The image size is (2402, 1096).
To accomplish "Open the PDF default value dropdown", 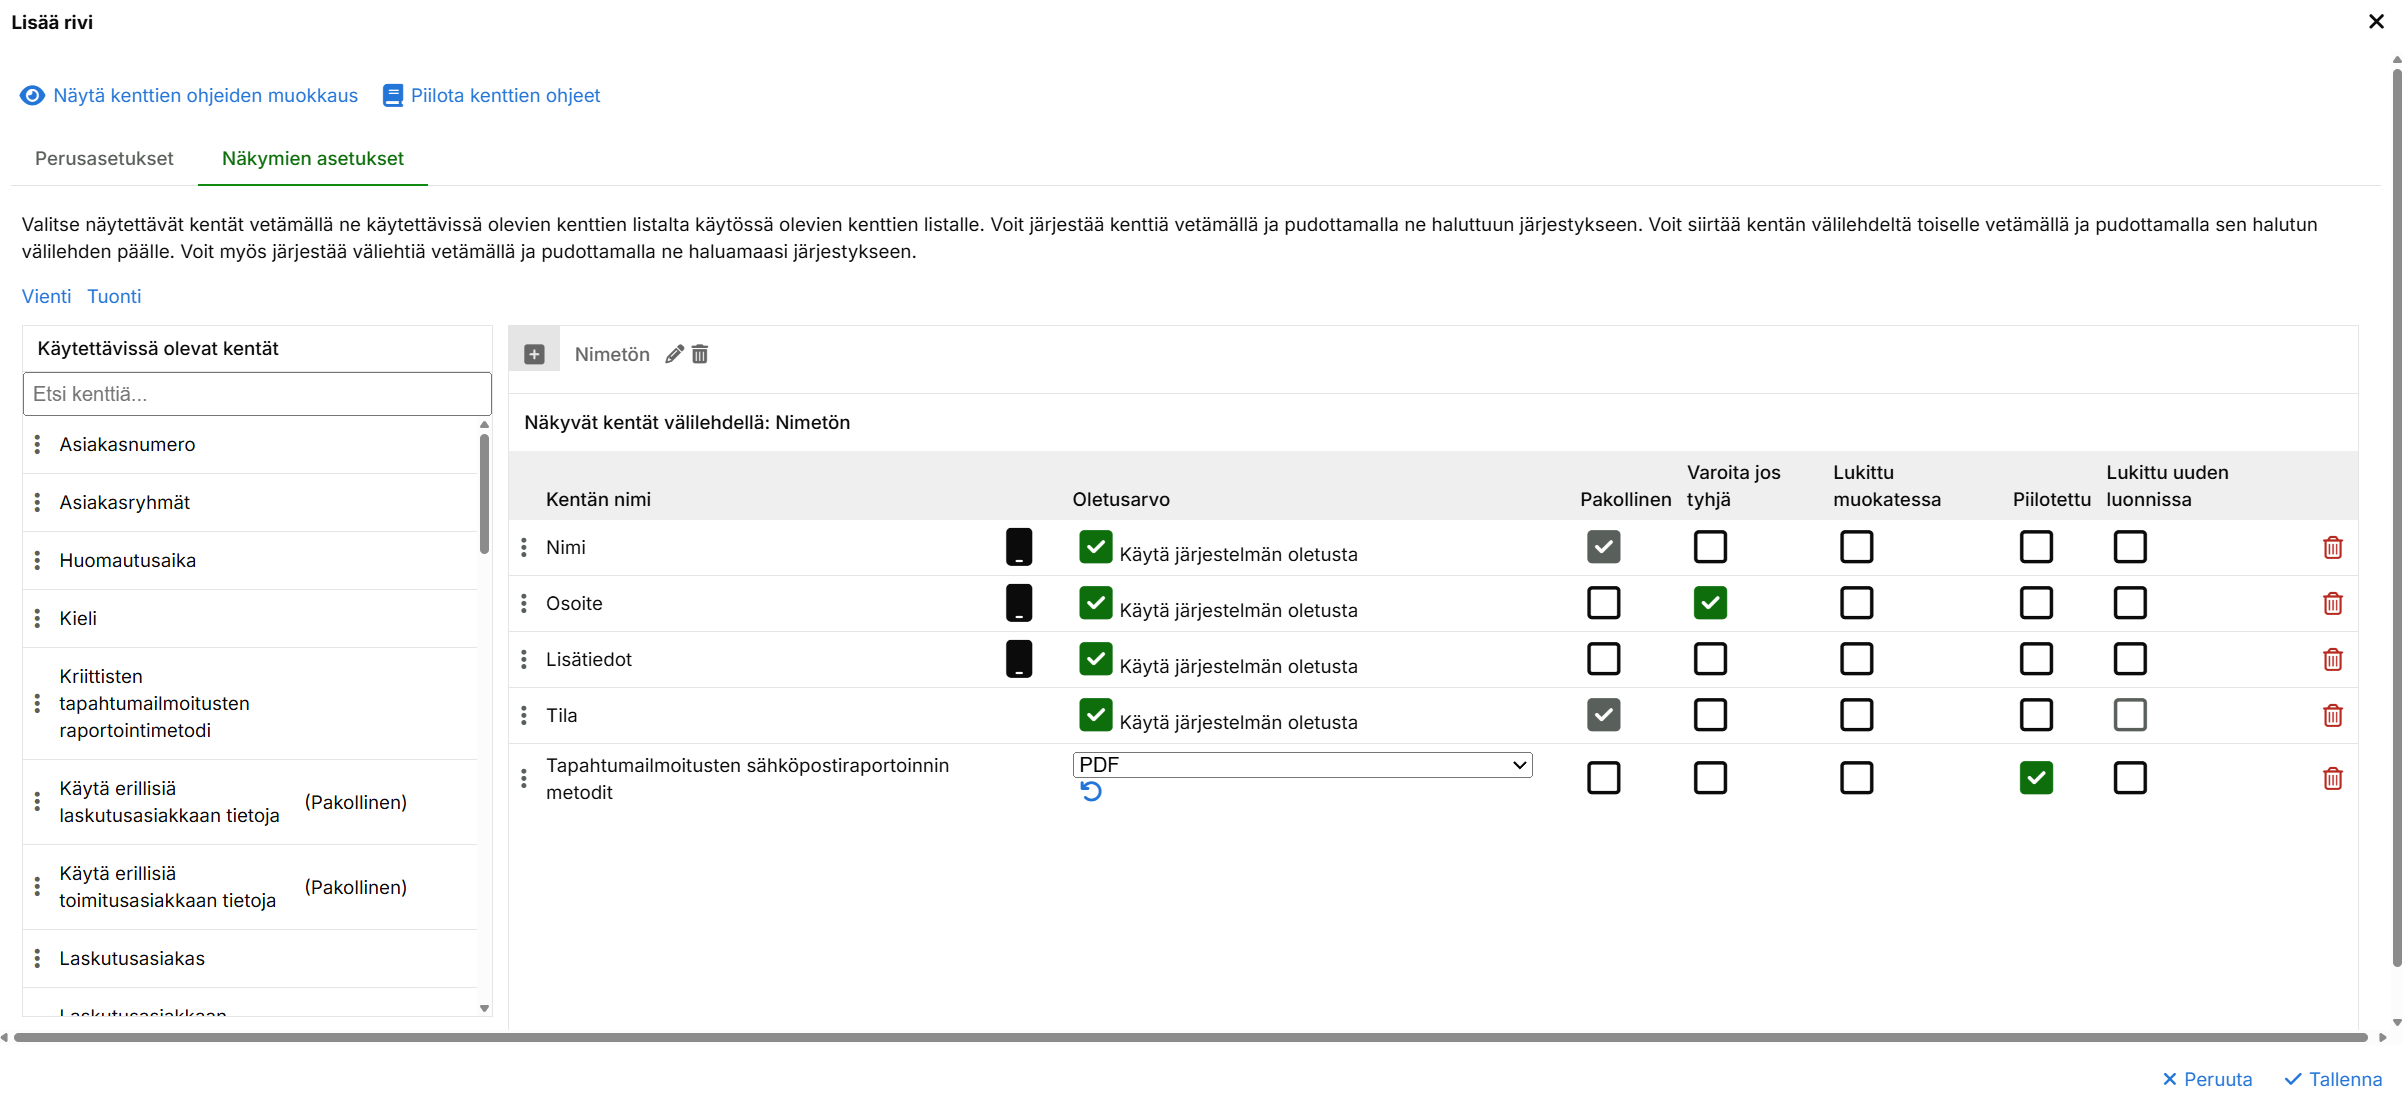I will coord(1302,765).
